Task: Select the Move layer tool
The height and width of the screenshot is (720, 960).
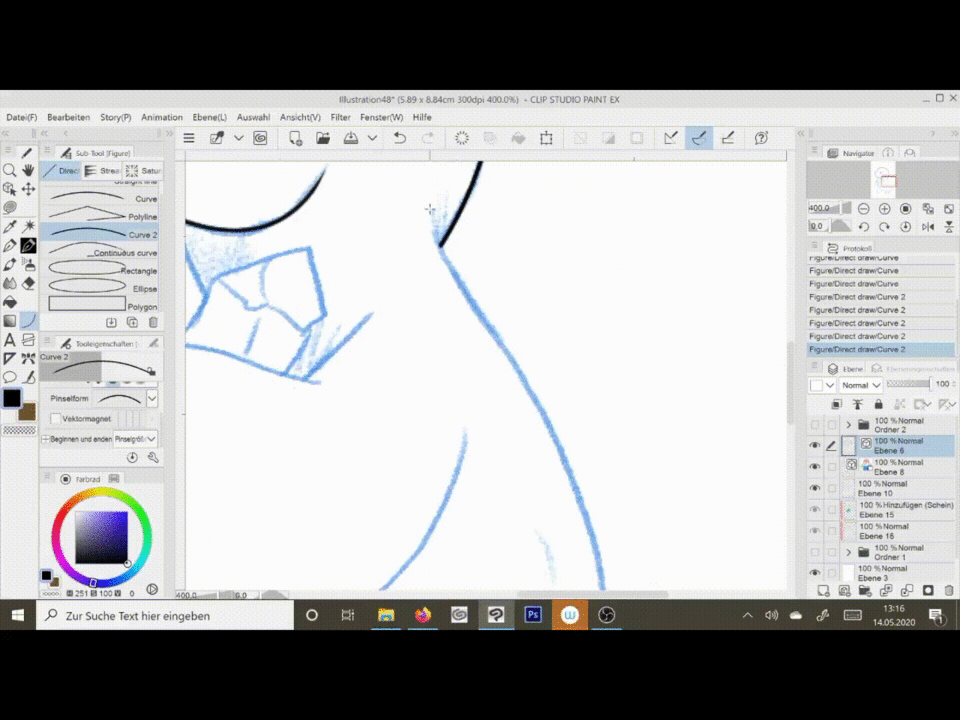Action: pyautogui.click(x=28, y=189)
